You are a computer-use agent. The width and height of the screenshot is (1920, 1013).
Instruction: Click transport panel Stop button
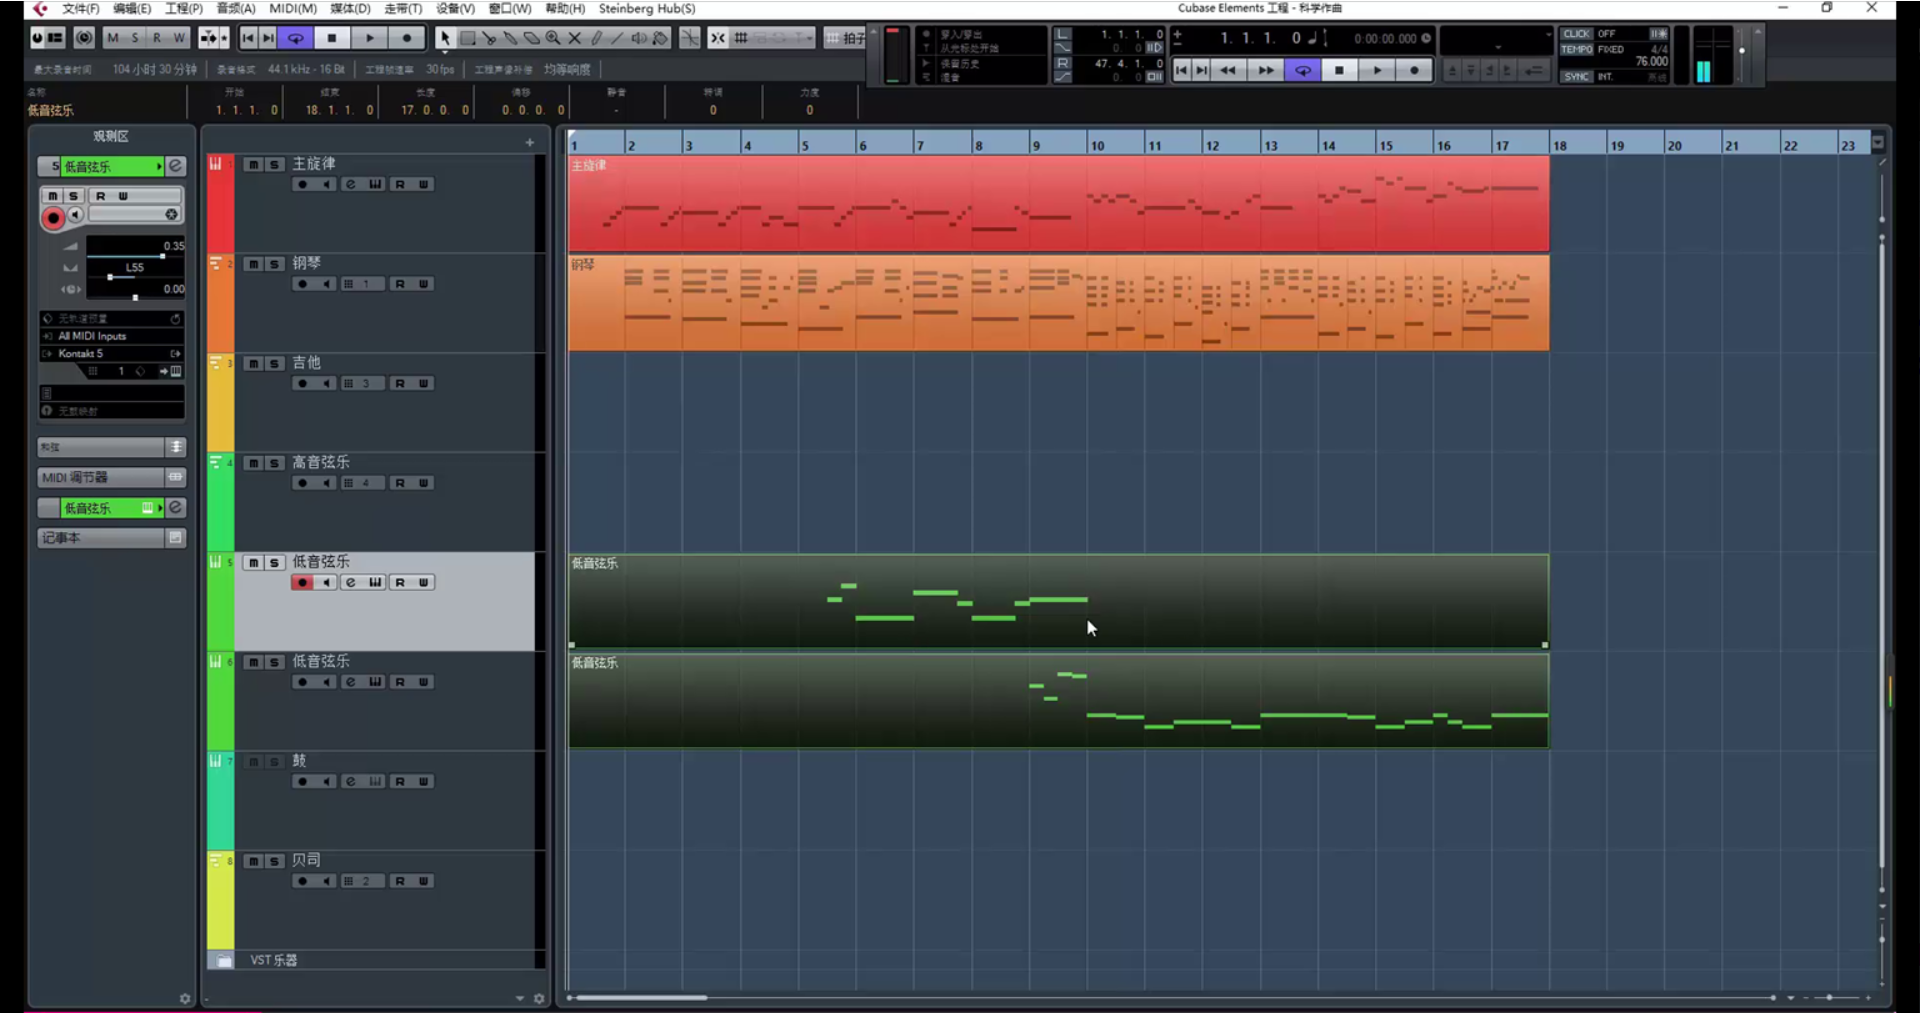coord(1340,70)
